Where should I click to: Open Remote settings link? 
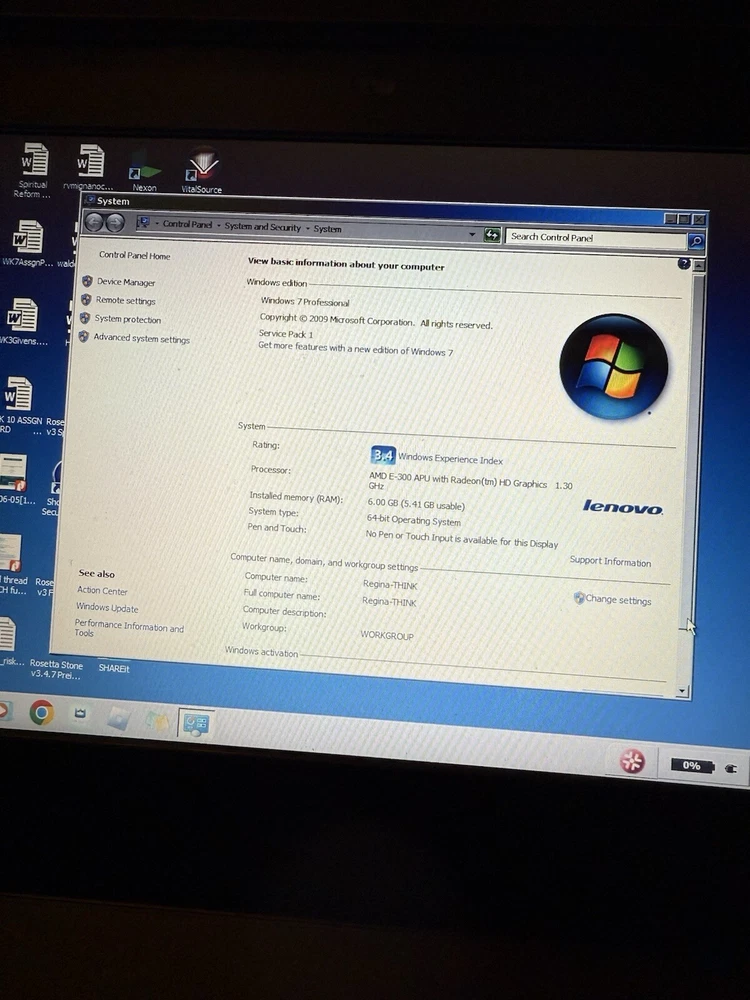[126, 301]
